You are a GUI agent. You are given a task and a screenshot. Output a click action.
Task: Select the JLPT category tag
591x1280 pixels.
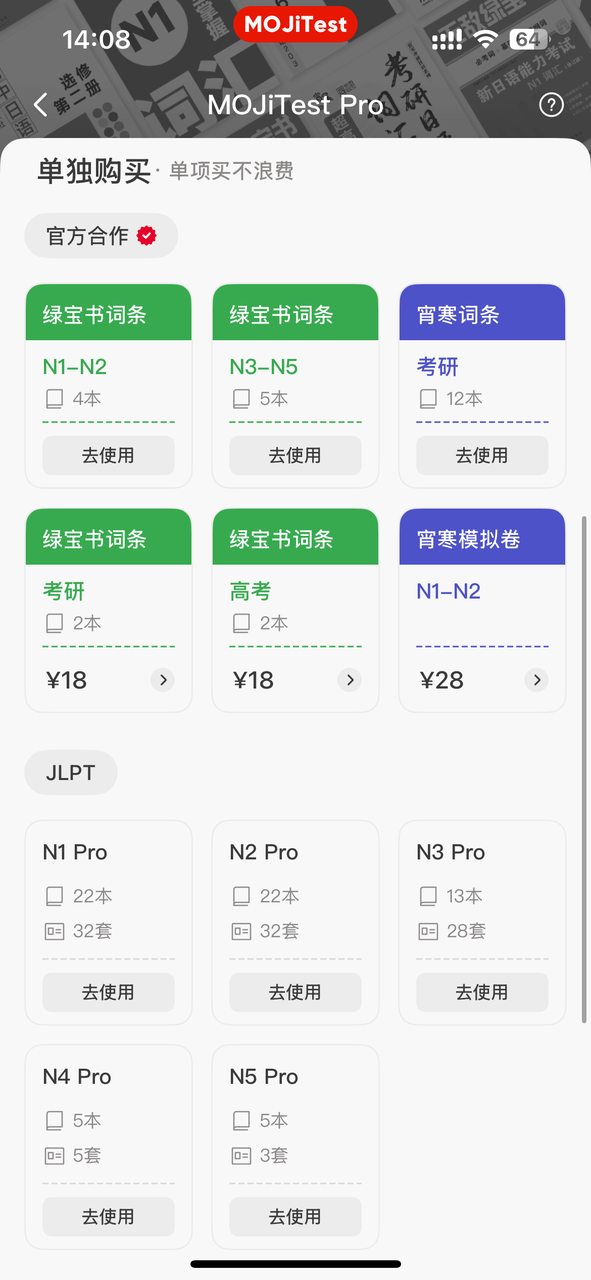coord(71,773)
